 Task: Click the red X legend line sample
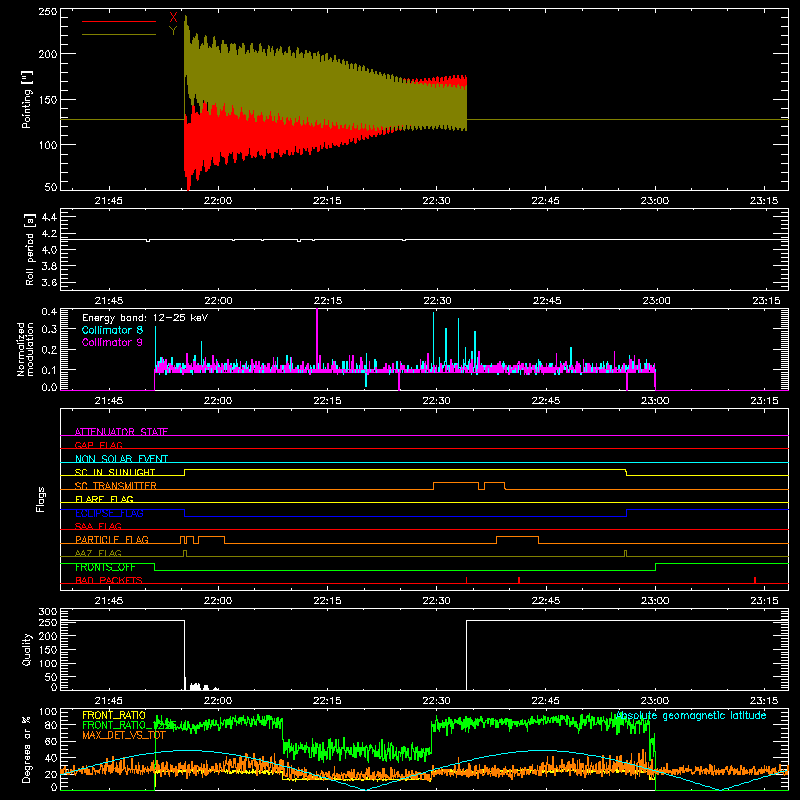[118, 21]
